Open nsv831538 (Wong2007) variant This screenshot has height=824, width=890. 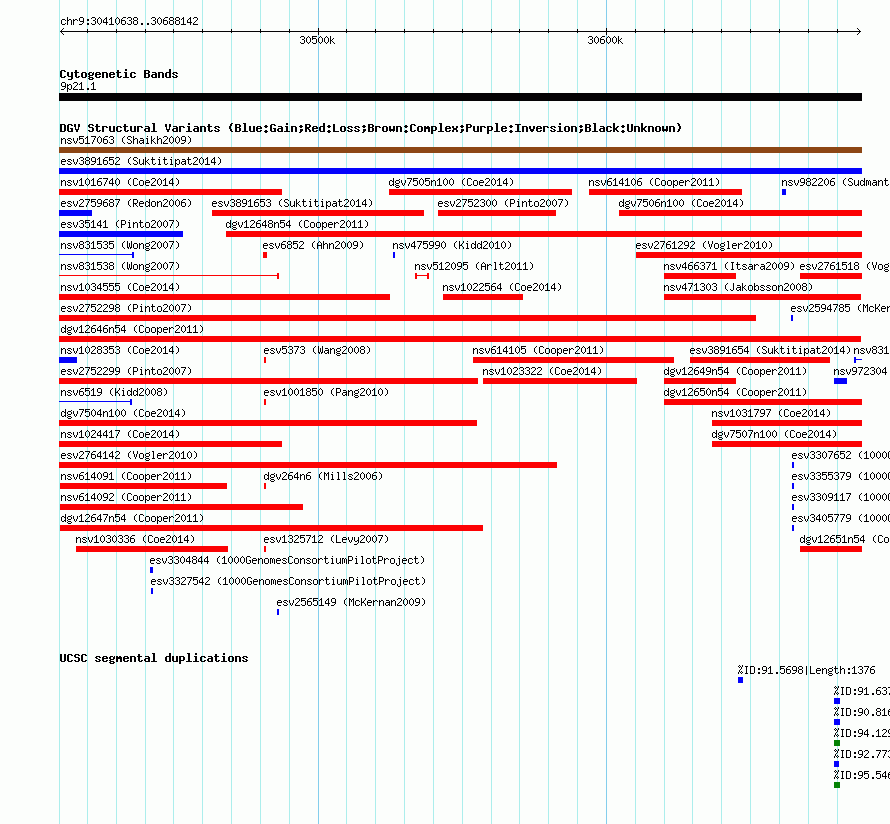point(120,266)
